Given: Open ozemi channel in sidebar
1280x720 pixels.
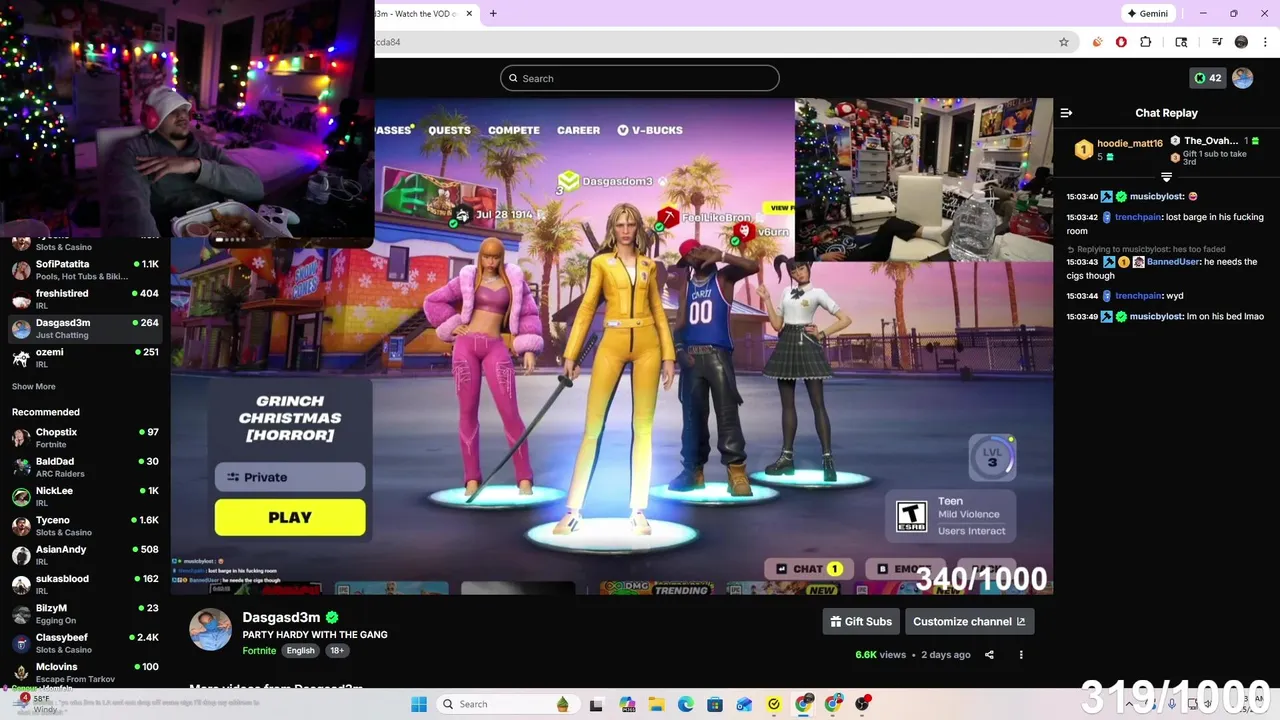Looking at the screenshot, I should click(85, 358).
